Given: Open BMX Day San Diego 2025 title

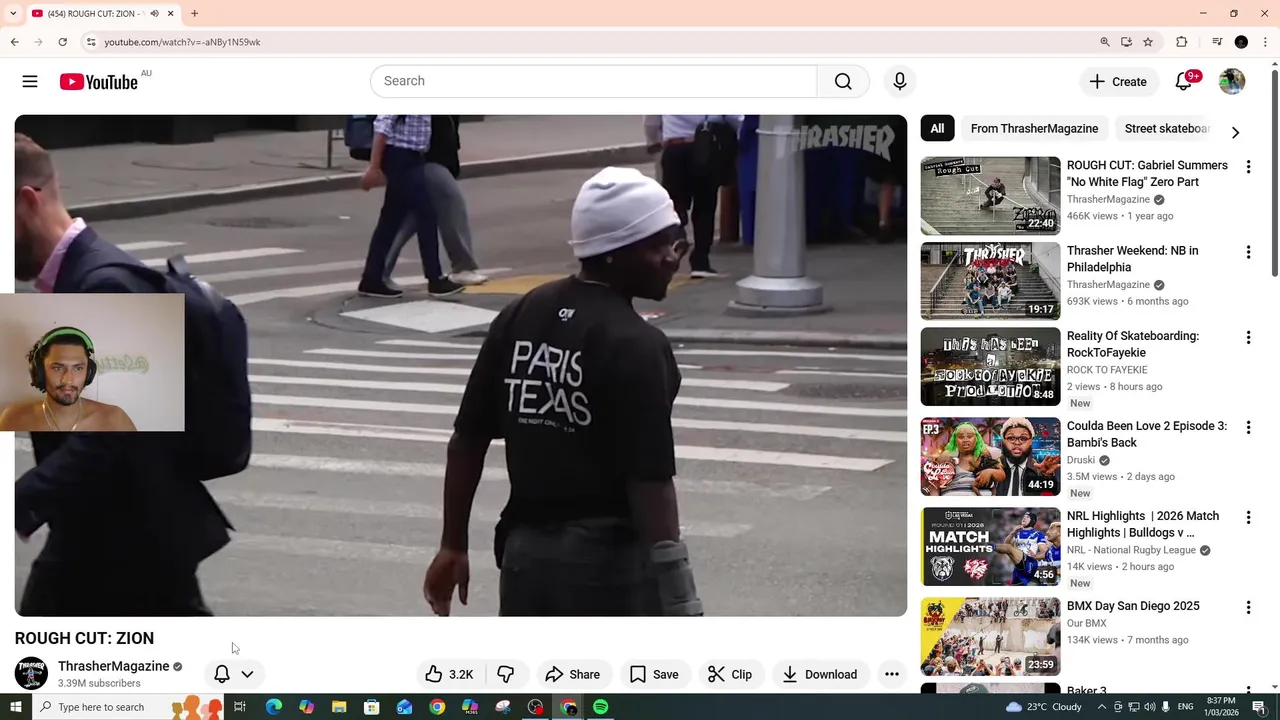Looking at the screenshot, I should 1133,606.
